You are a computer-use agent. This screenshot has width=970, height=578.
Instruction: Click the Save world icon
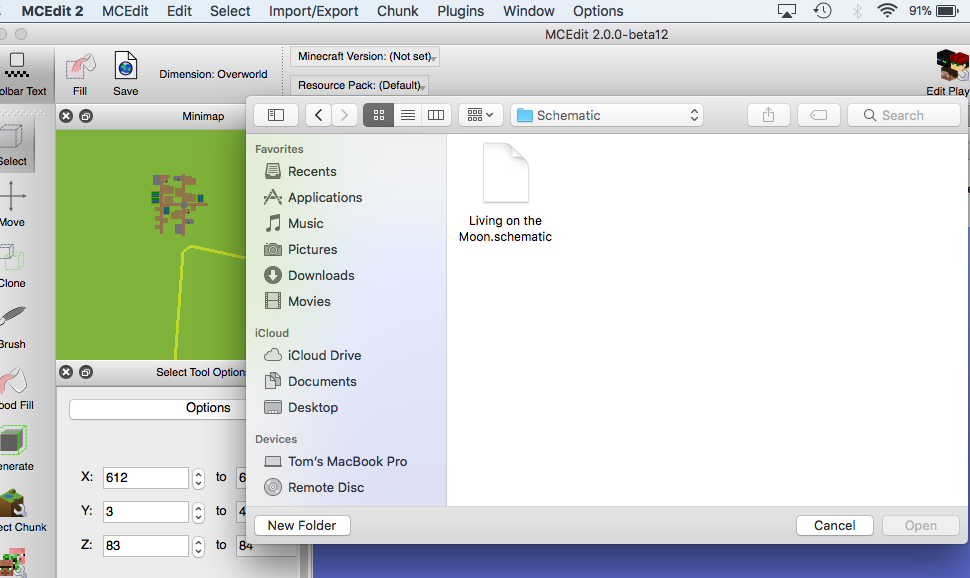[126, 74]
